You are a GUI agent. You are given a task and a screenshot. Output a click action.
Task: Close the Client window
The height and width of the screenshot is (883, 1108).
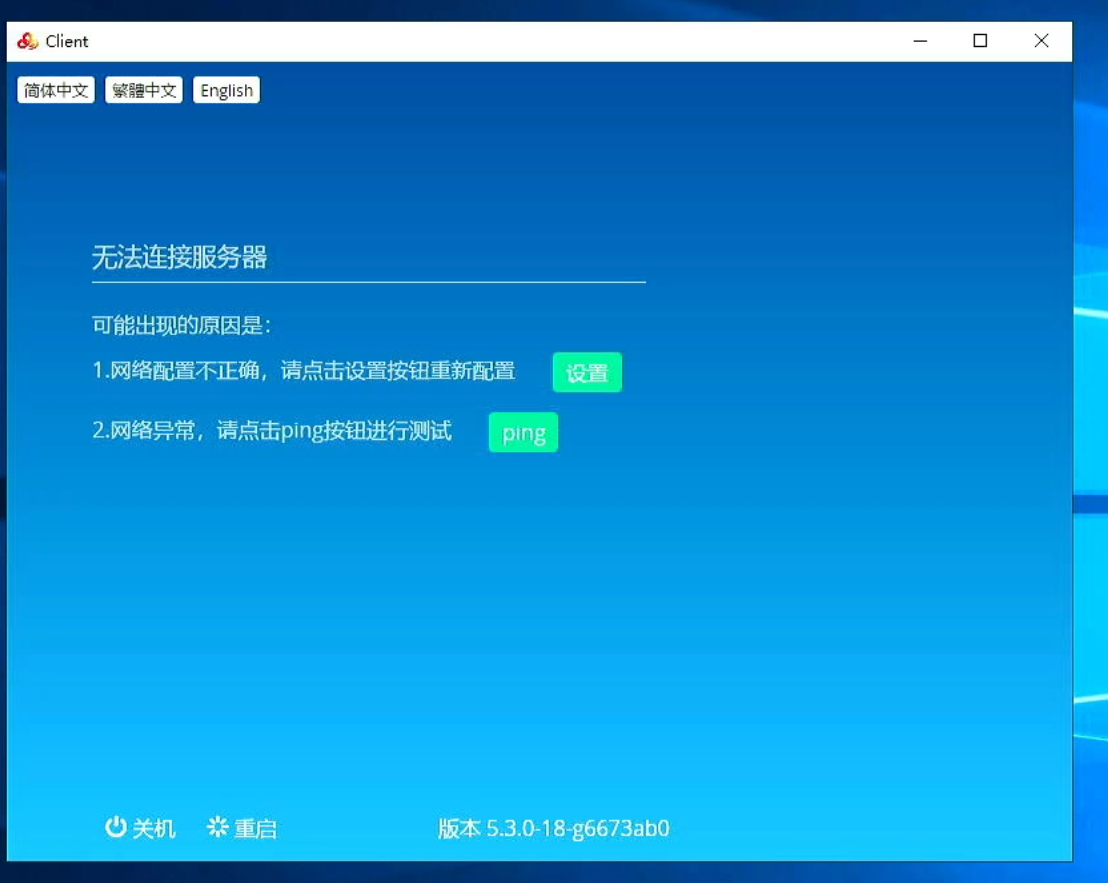[x=1041, y=41]
